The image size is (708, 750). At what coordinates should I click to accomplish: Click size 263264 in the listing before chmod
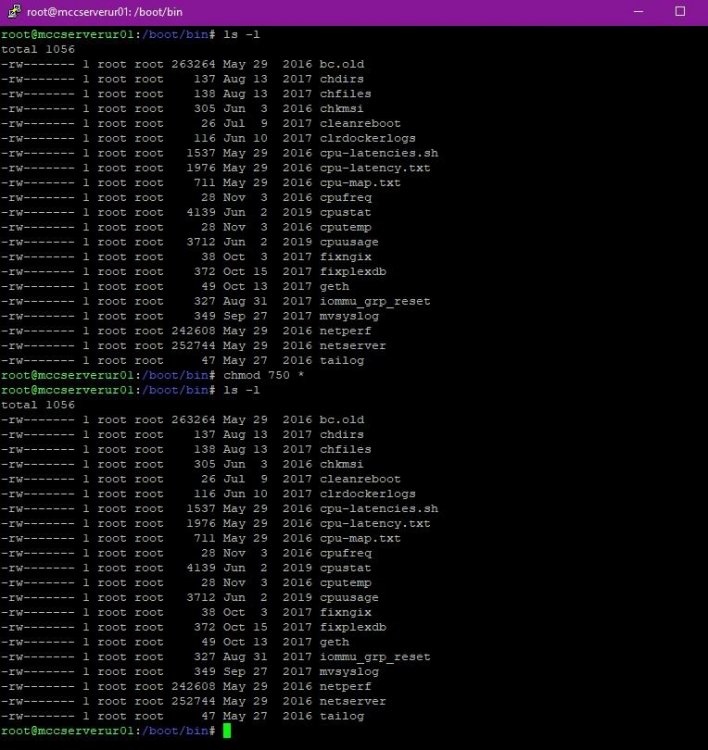pyautogui.click(x=193, y=64)
